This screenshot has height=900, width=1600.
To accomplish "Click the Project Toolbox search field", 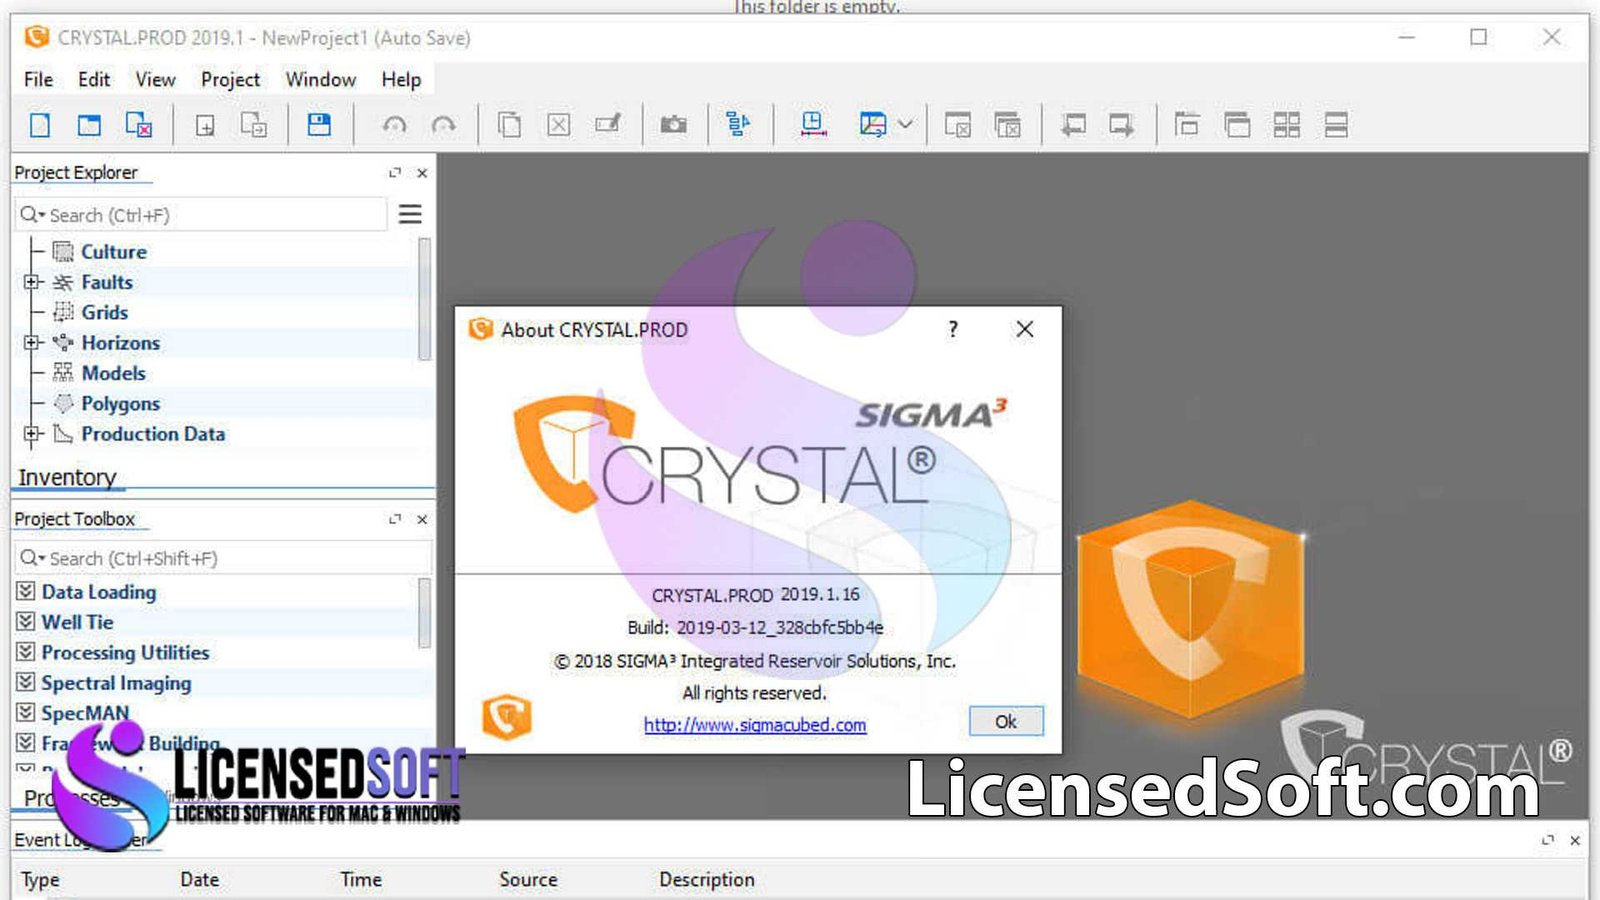I will 223,558.
